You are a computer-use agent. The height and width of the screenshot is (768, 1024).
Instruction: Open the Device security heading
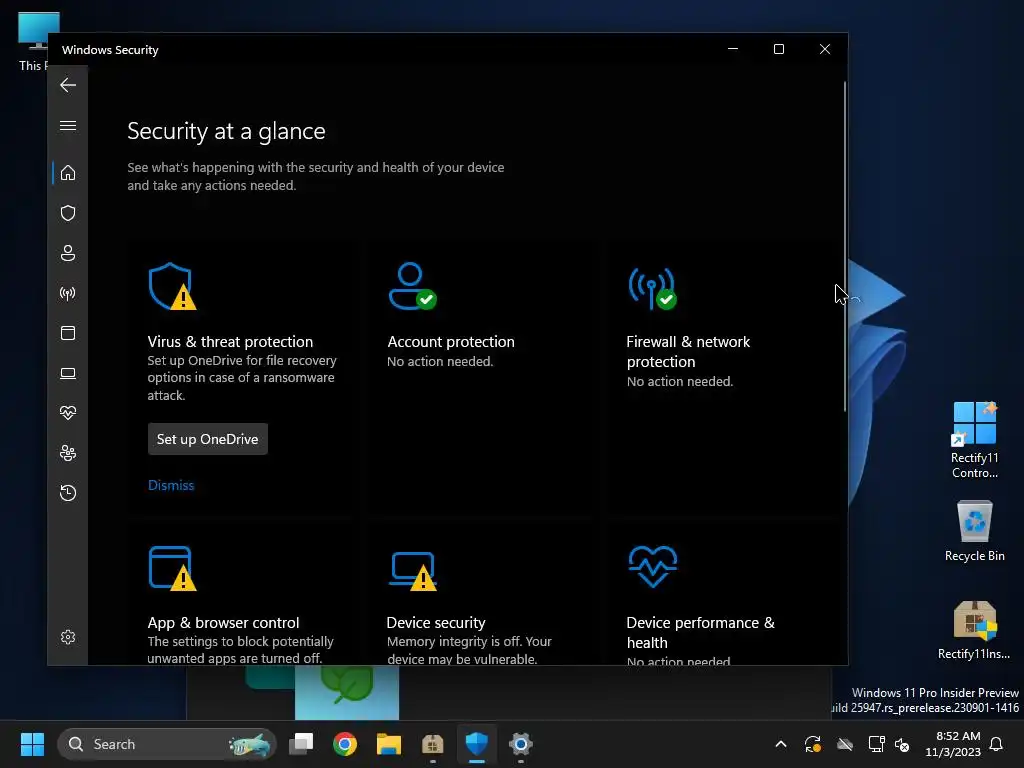(x=436, y=622)
